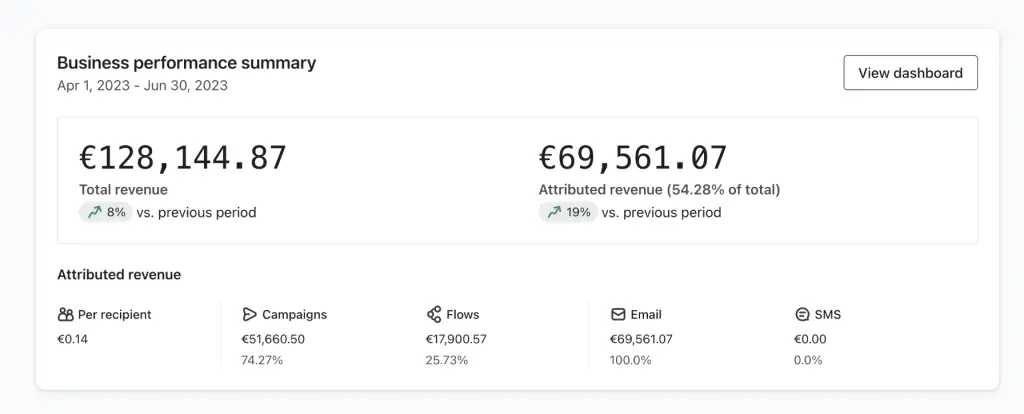The width and height of the screenshot is (1024, 414).
Task: Click the Attributed revenue section heading
Action: 119,275
